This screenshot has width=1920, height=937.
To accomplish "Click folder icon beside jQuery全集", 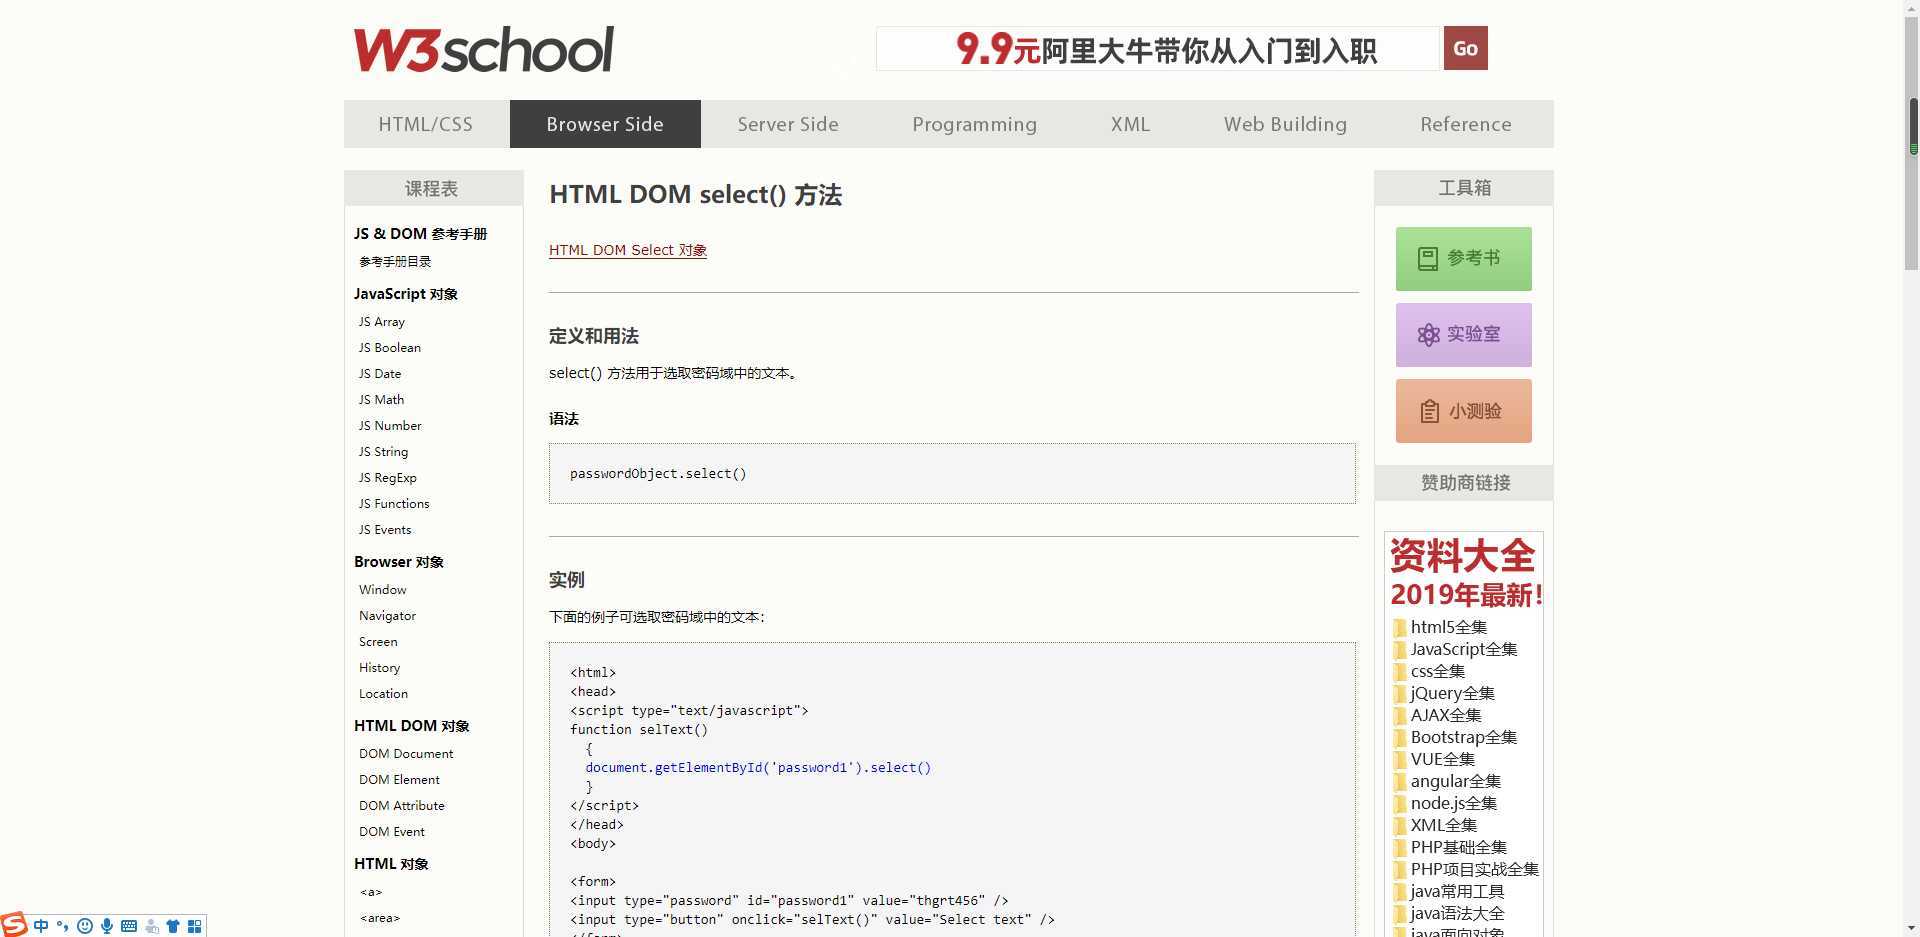I will [1400, 694].
